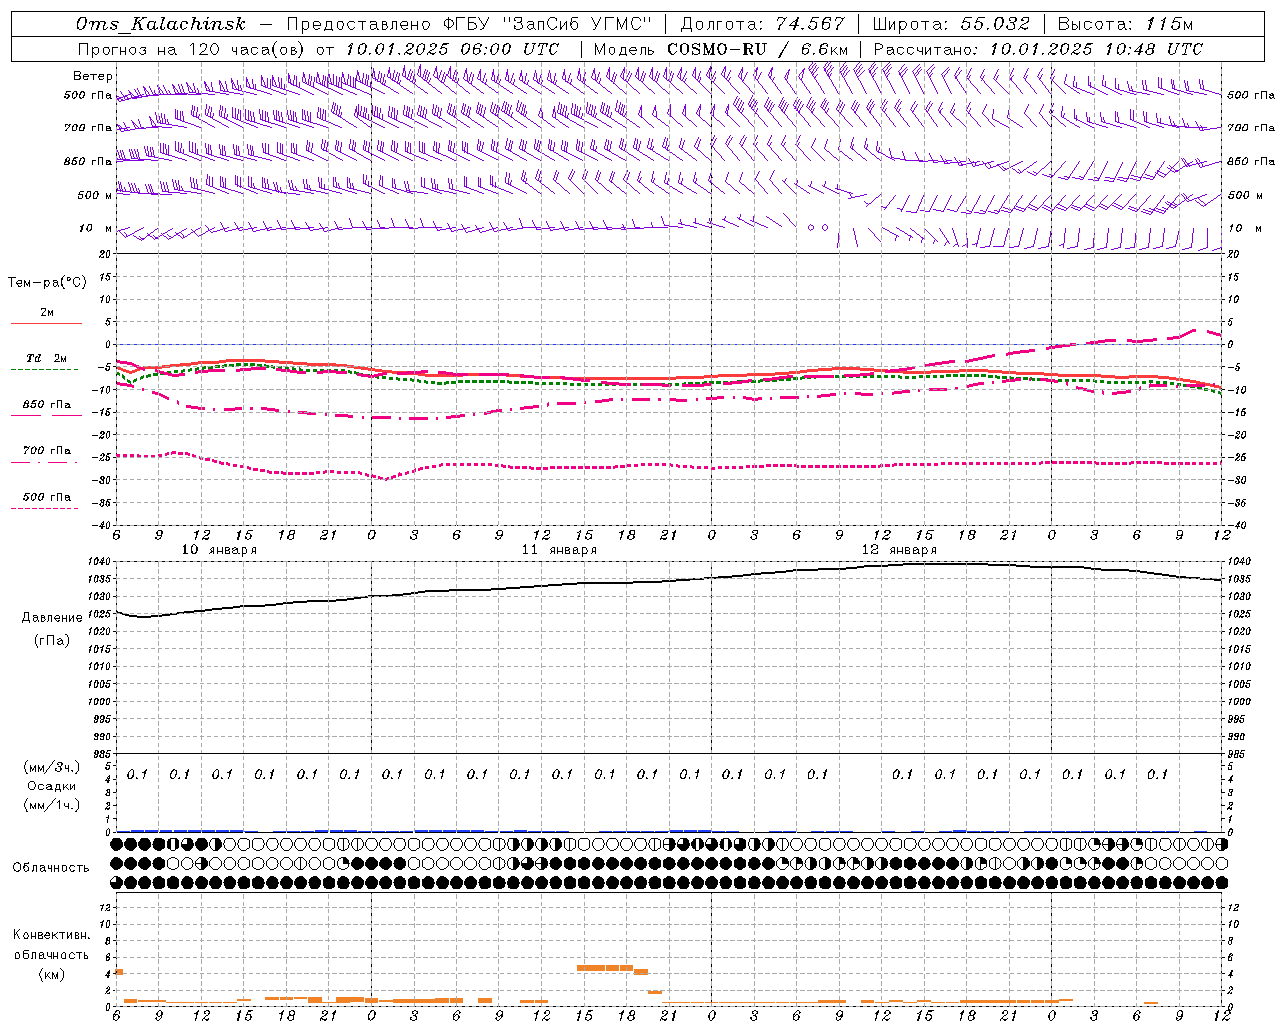Select the '(км)' unit under convective cloudiness
This screenshot has width=1280, height=1024.
click(51, 973)
